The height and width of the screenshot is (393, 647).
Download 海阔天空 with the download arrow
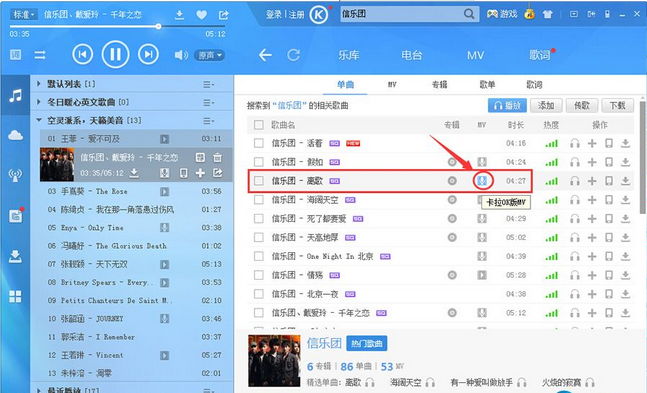tap(626, 200)
